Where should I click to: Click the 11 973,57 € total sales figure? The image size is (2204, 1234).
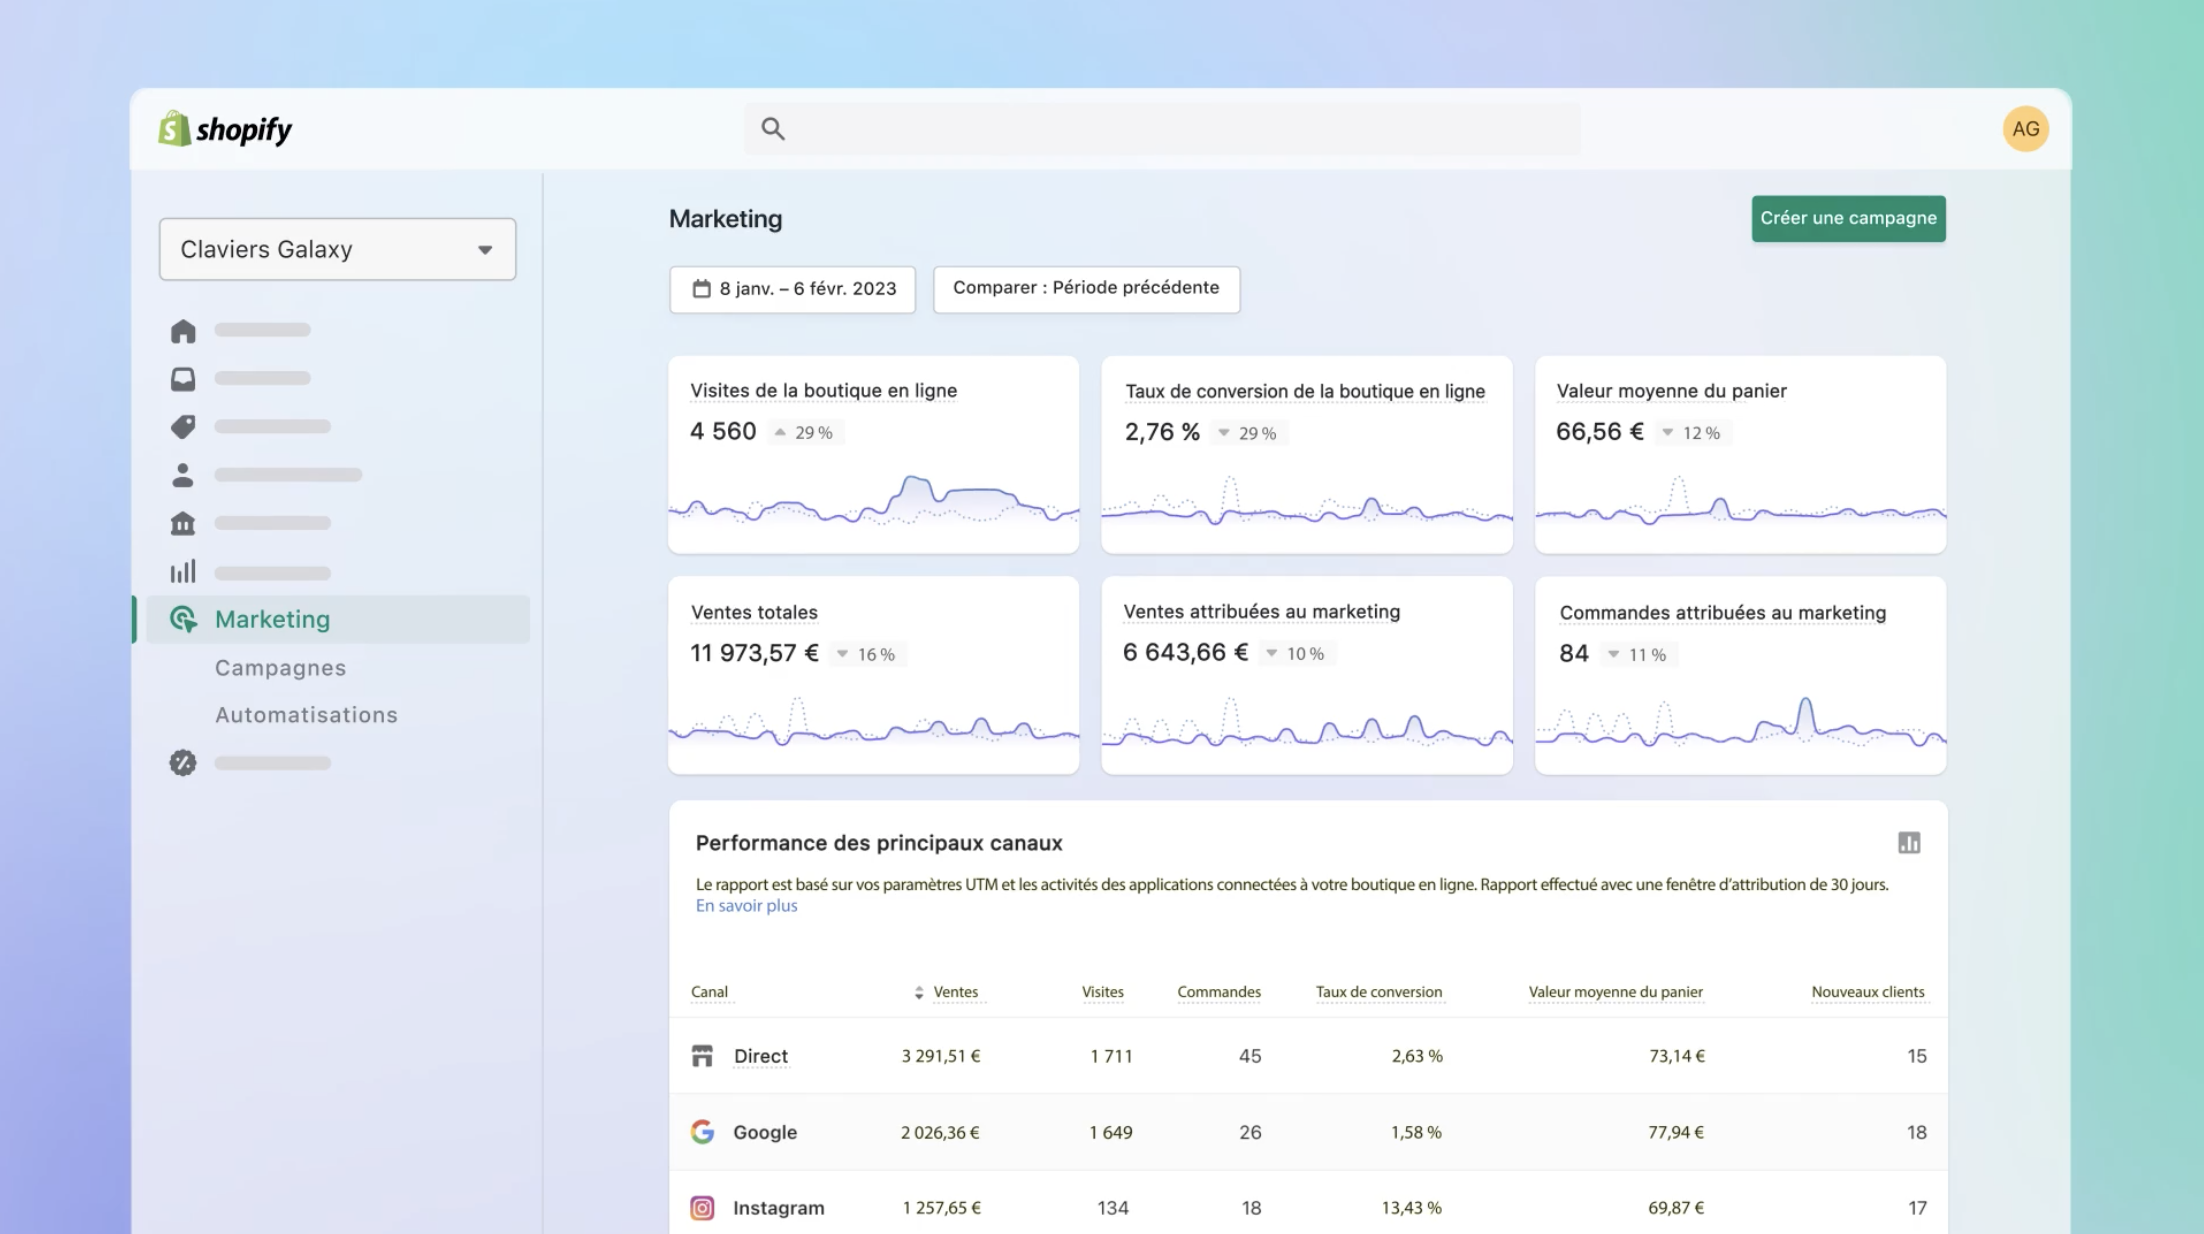tap(754, 653)
